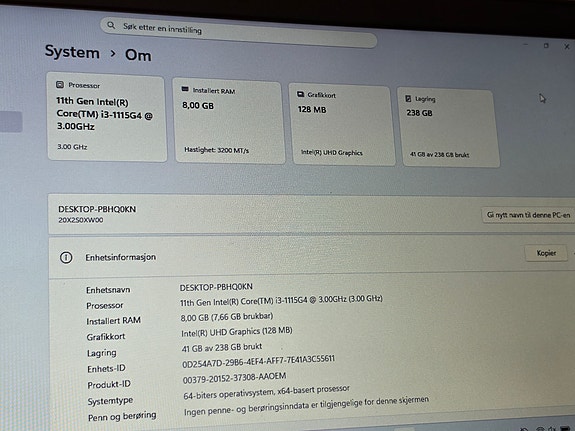
Task: Collapse the Enhetsinformasjon section header
Action: tap(312, 257)
